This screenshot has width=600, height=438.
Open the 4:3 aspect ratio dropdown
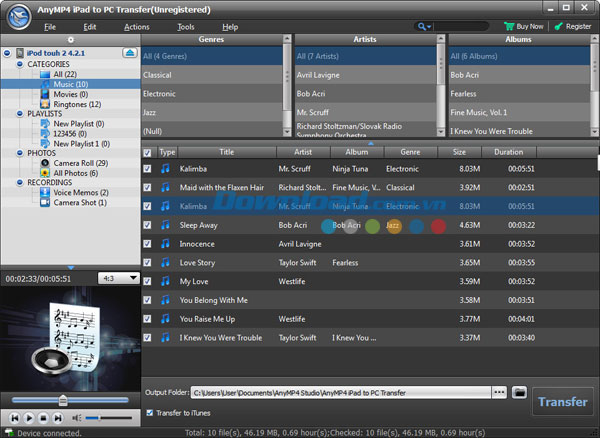point(118,278)
